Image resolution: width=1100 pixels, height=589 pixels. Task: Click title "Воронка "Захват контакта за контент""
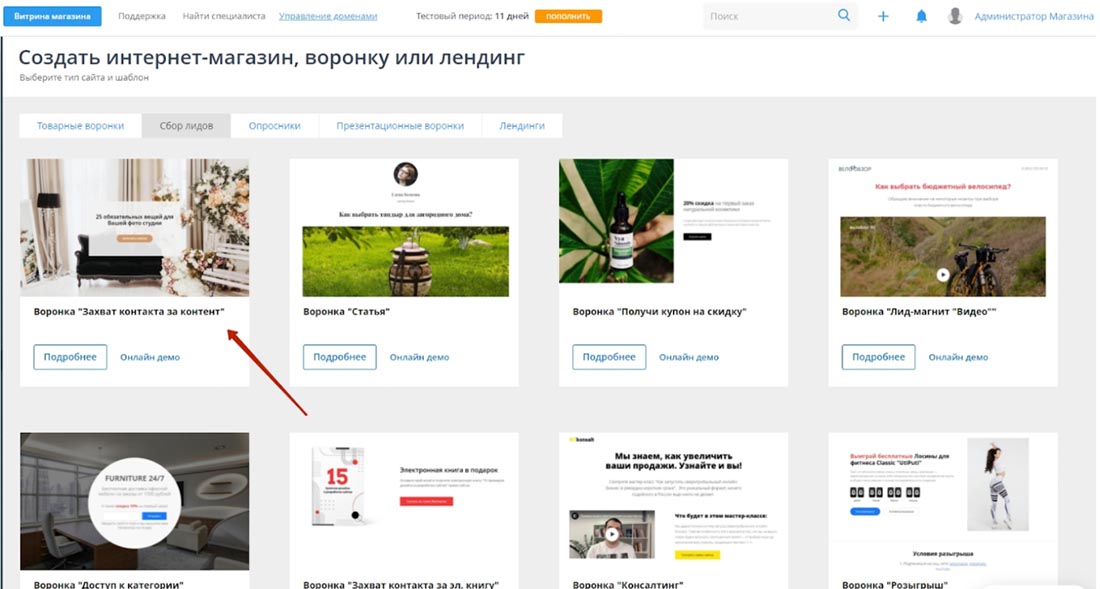click(129, 311)
